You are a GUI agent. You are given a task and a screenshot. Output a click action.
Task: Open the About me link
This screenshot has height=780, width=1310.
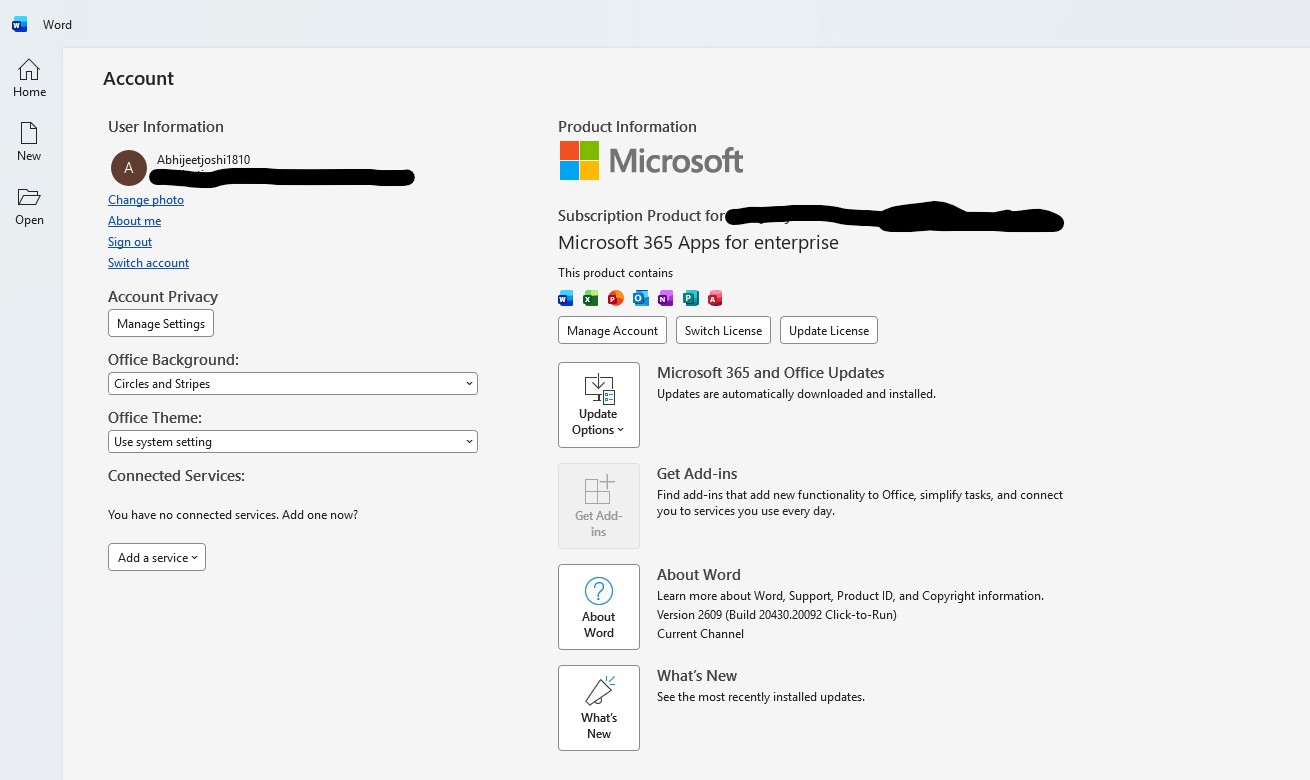click(134, 221)
